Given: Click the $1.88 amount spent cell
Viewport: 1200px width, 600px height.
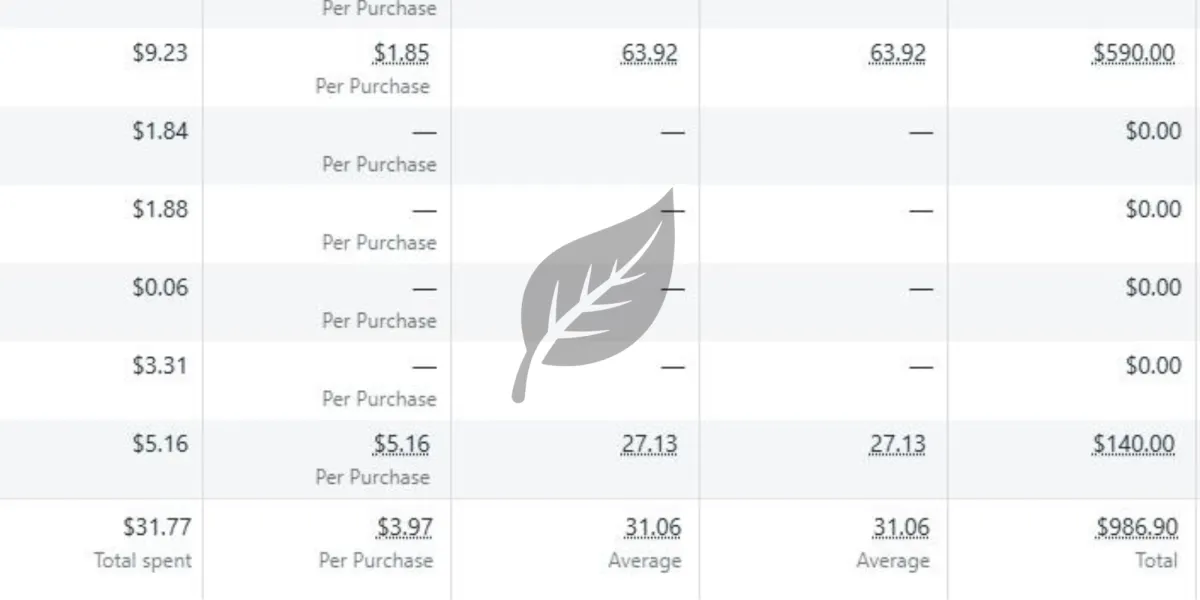Looking at the screenshot, I should tap(160, 209).
